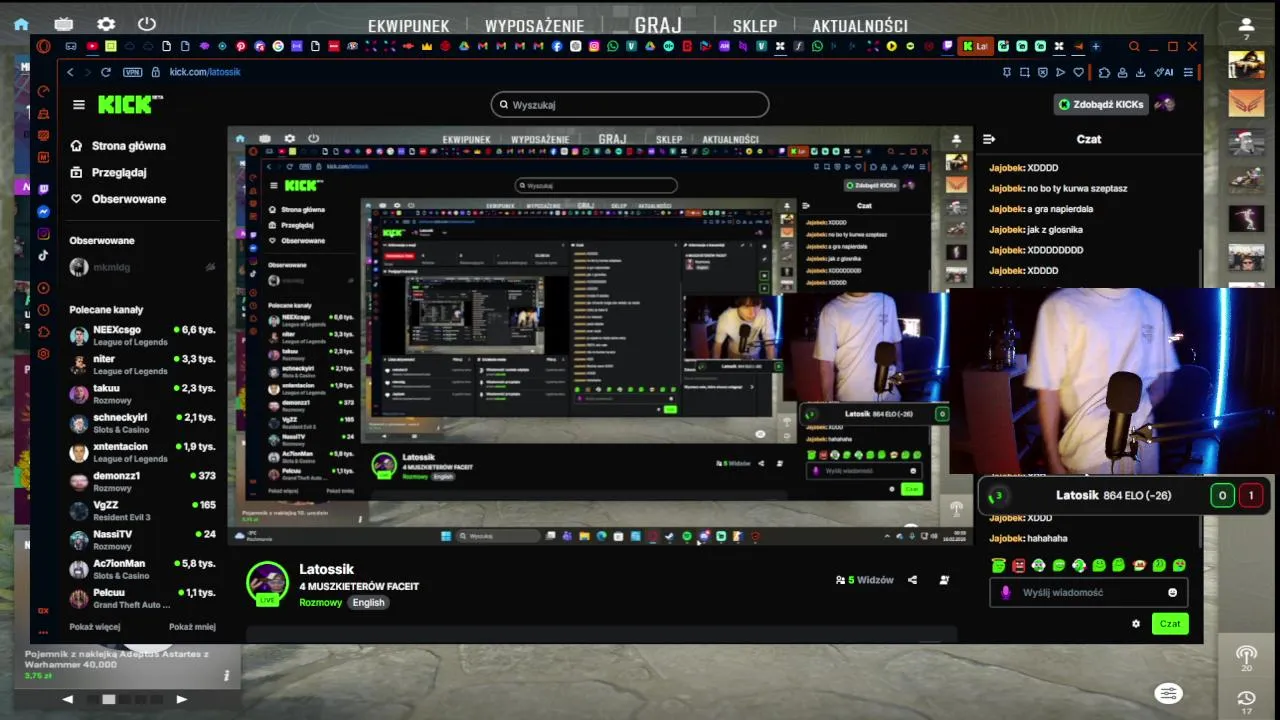This screenshot has width=1280, height=720.
Task: Click the Wyszukaj search field
Action: click(630, 104)
